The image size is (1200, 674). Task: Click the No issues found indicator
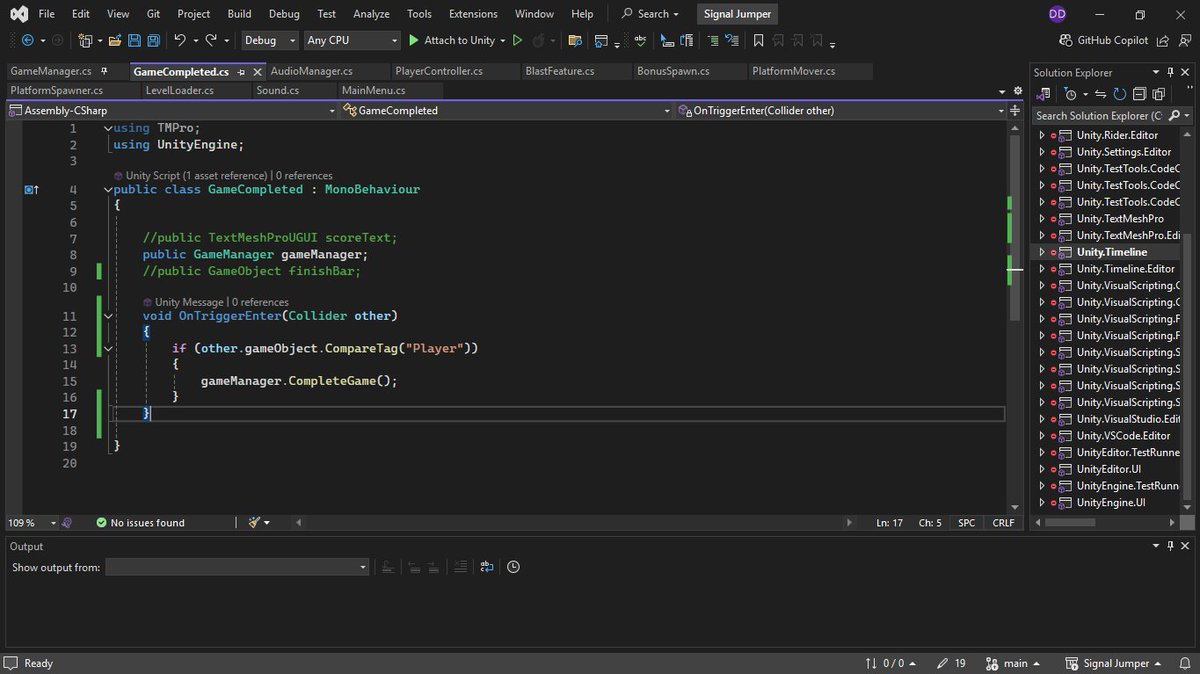pyautogui.click(x=140, y=522)
